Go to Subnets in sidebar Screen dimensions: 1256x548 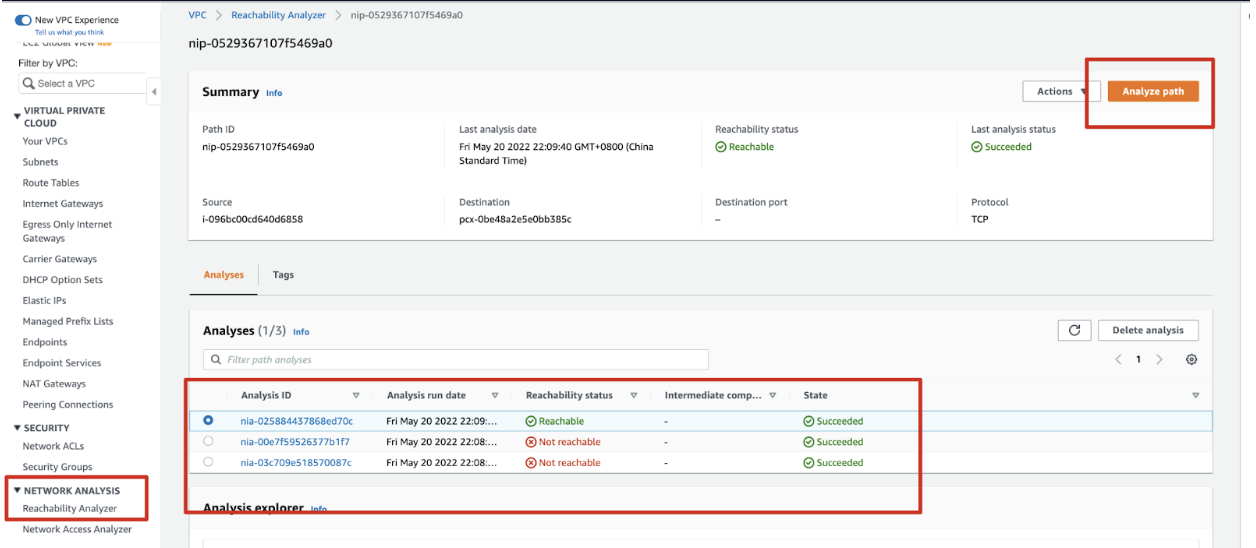[x=41, y=162]
